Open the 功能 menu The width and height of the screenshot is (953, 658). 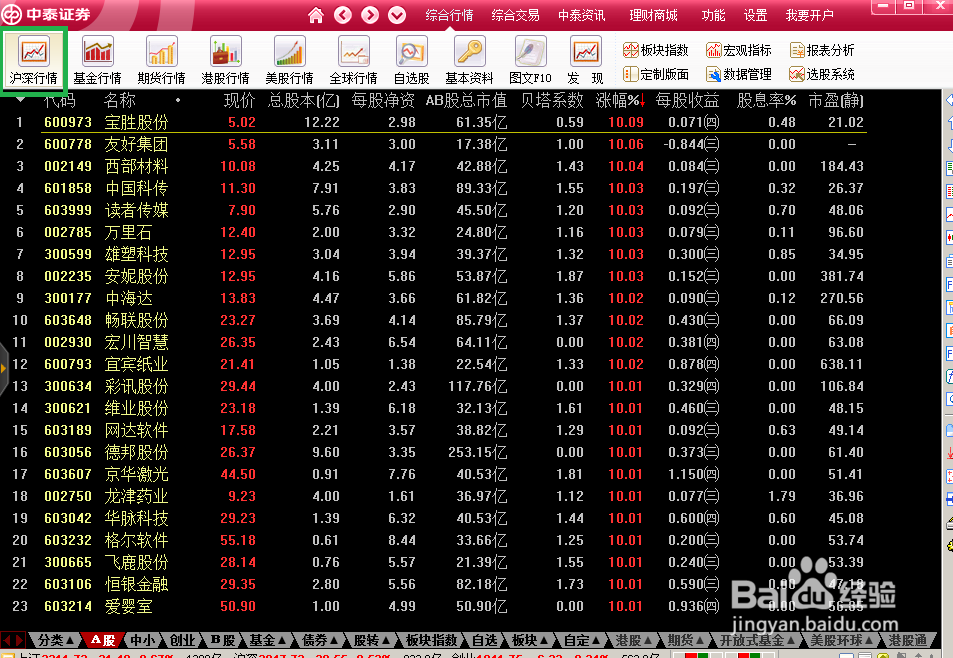714,15
